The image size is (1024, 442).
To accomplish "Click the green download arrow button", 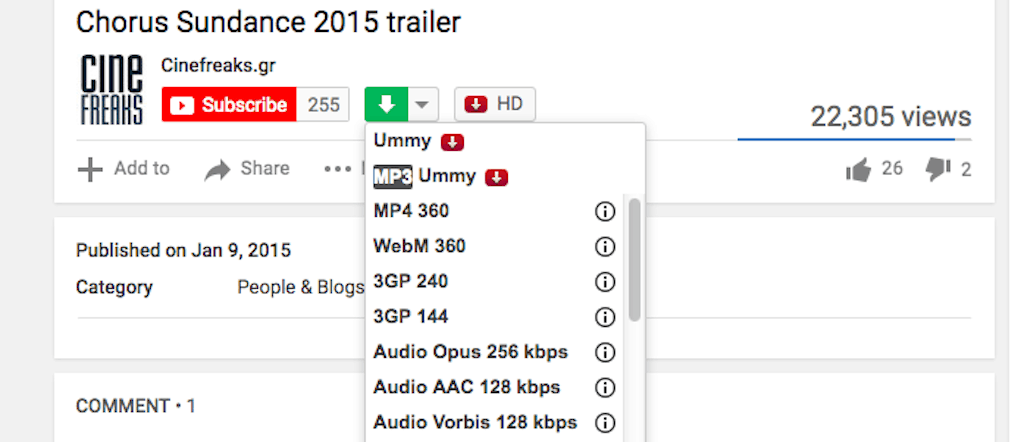I will click(x=387, y=104).
